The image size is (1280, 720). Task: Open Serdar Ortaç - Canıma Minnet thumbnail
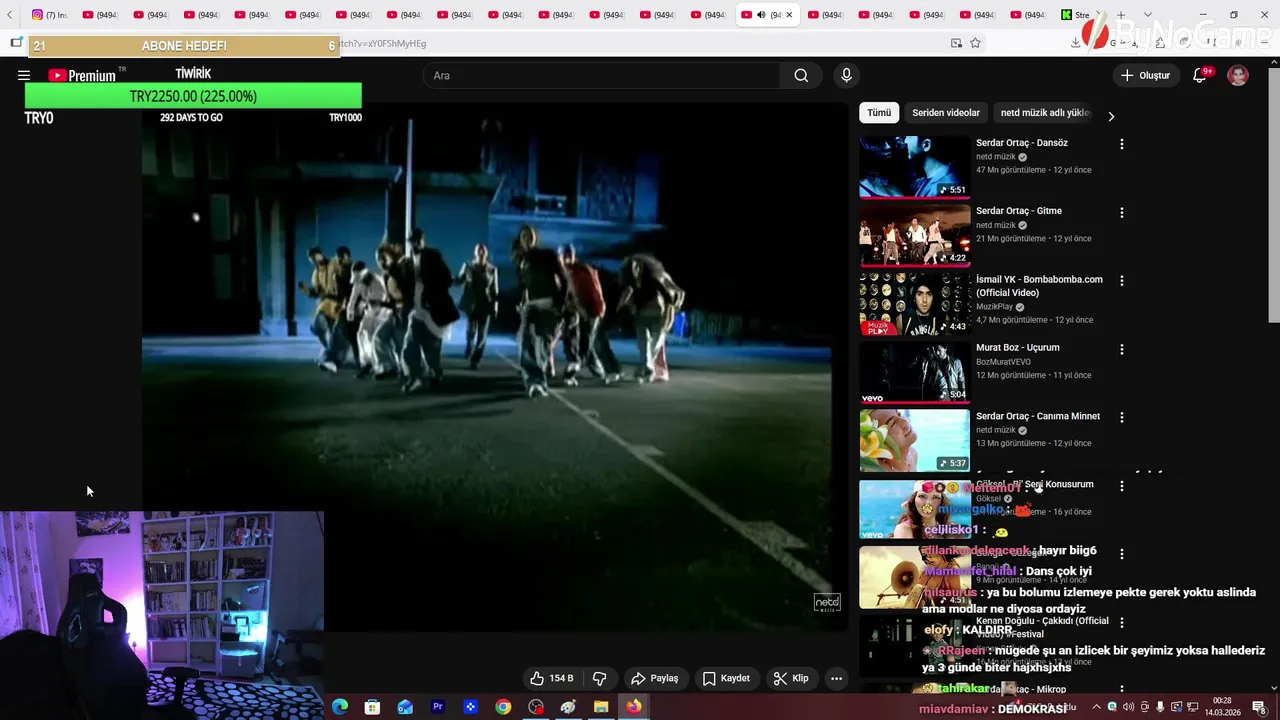coord(914,440)
